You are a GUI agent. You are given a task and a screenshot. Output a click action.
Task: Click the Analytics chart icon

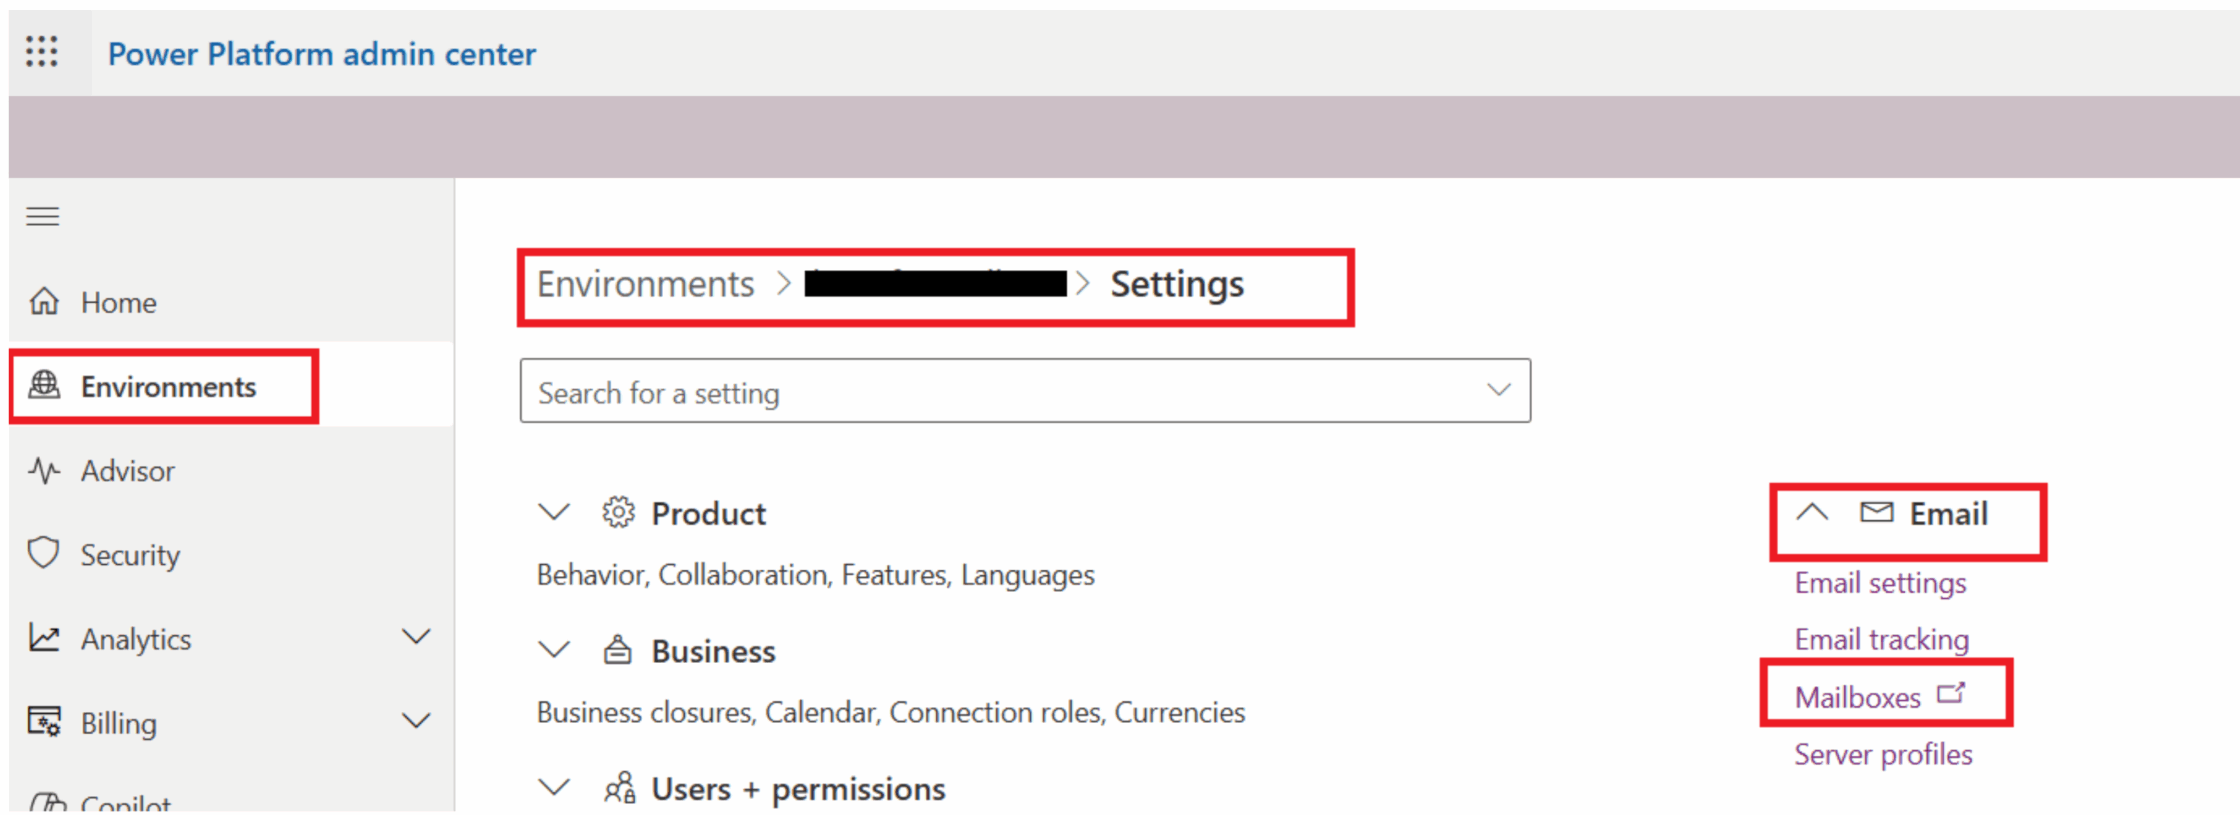(44, 638)
